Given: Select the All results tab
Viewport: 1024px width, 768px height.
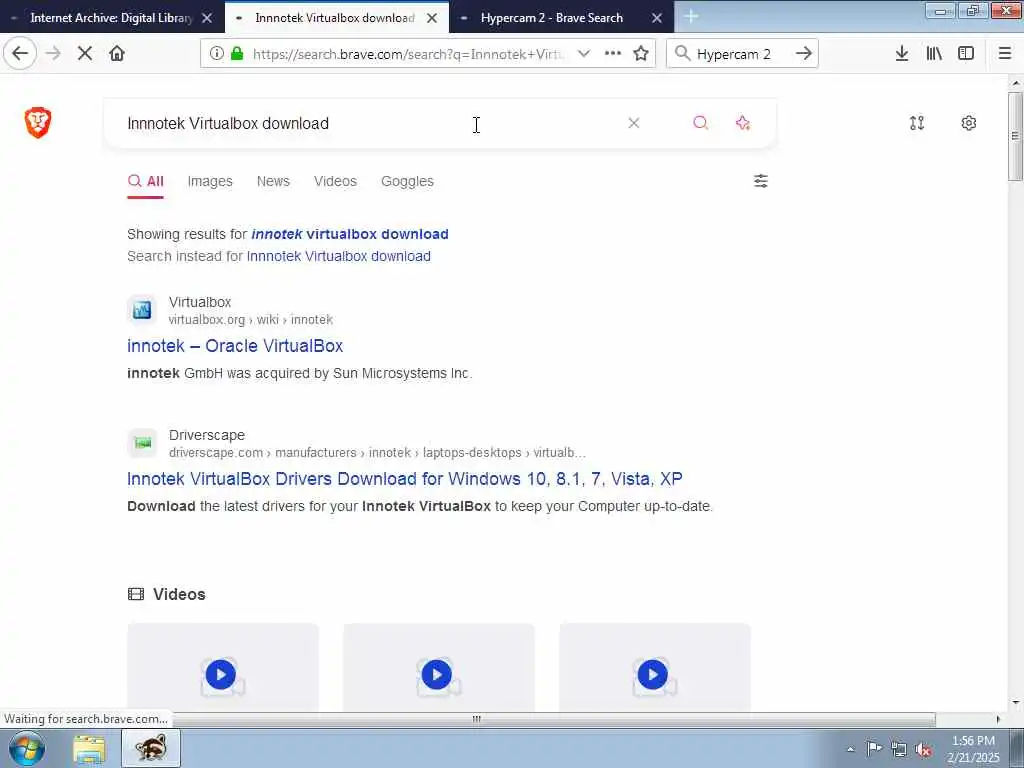Looking at the screenshot, I should [146, 181].
